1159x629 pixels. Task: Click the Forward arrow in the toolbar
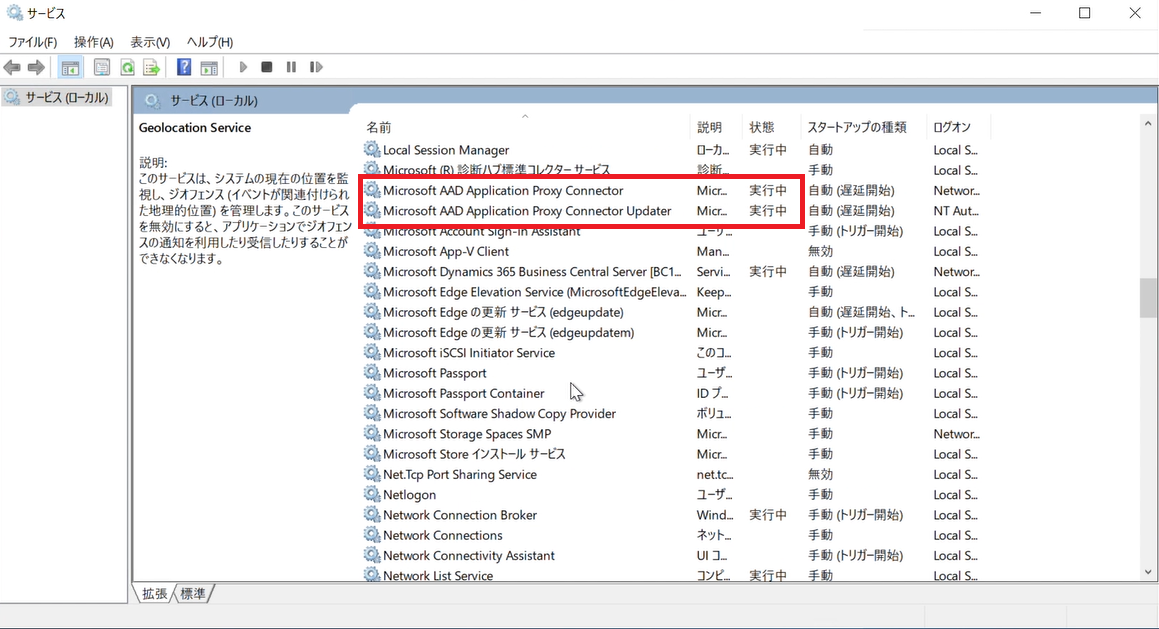point(36,67)
